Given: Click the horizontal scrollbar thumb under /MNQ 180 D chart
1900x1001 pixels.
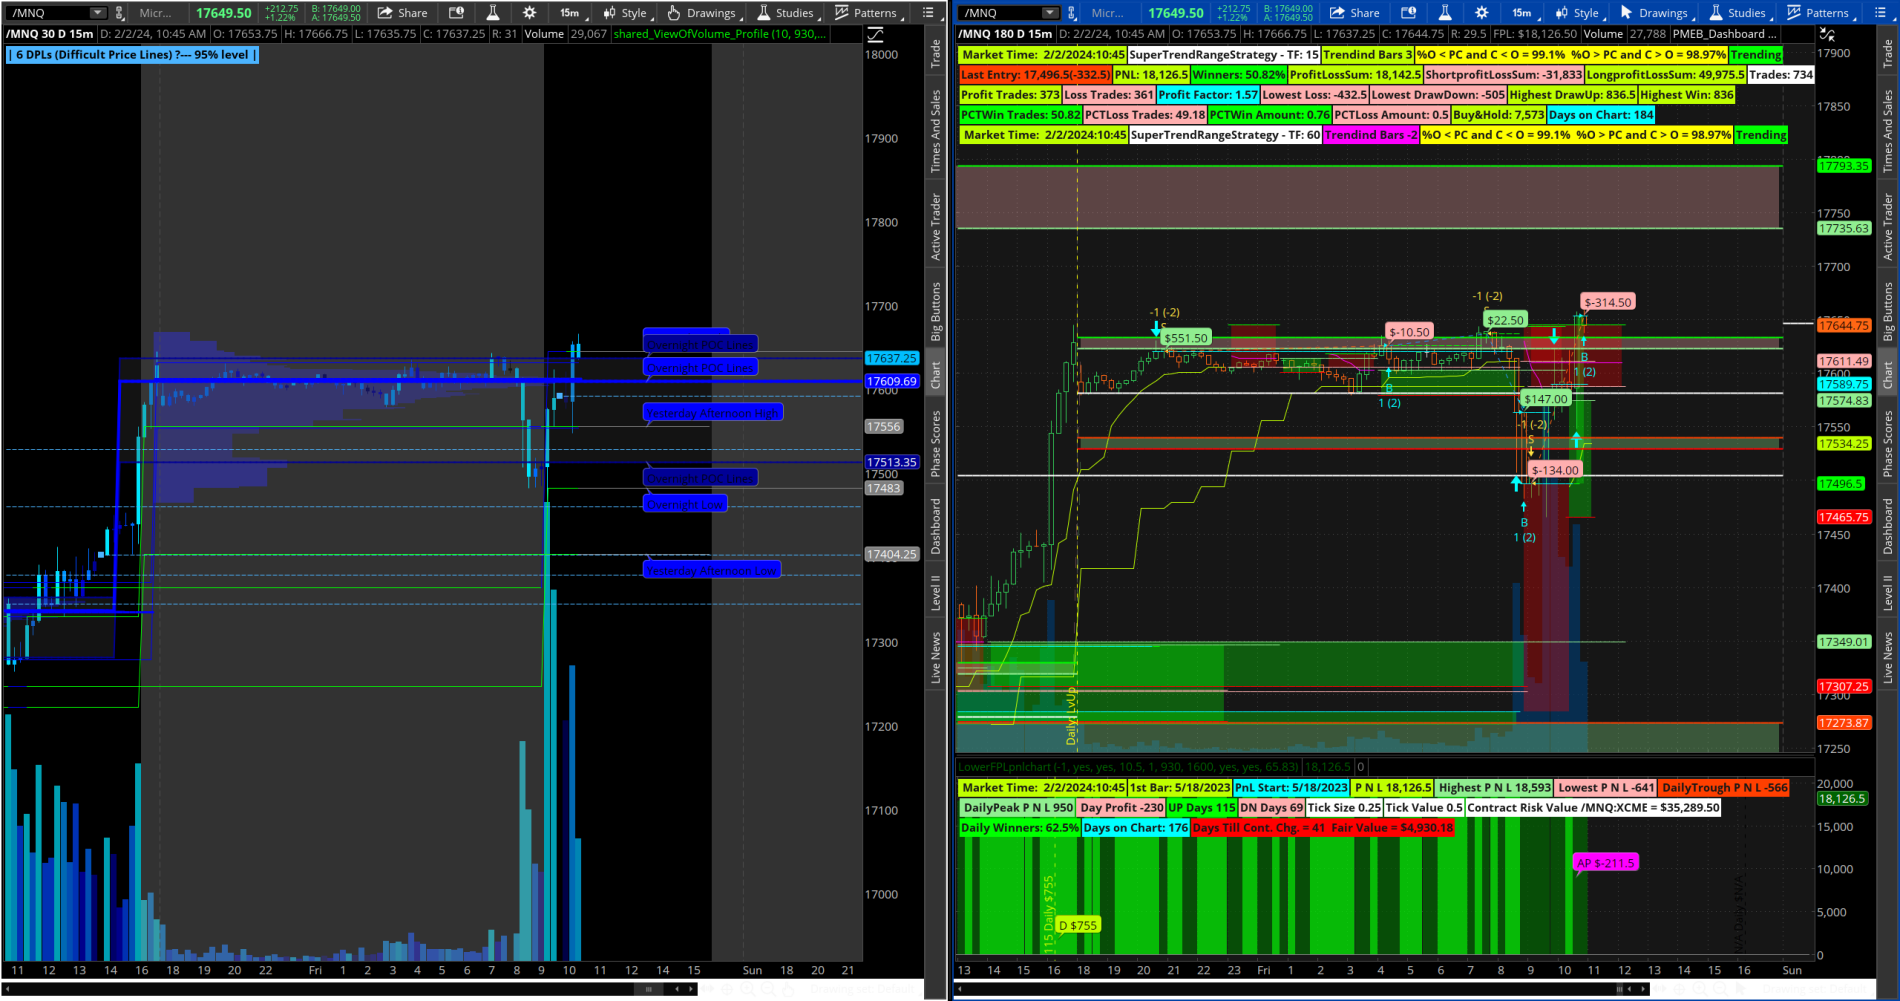Looking at the screenshot, I should point(1620,989).
